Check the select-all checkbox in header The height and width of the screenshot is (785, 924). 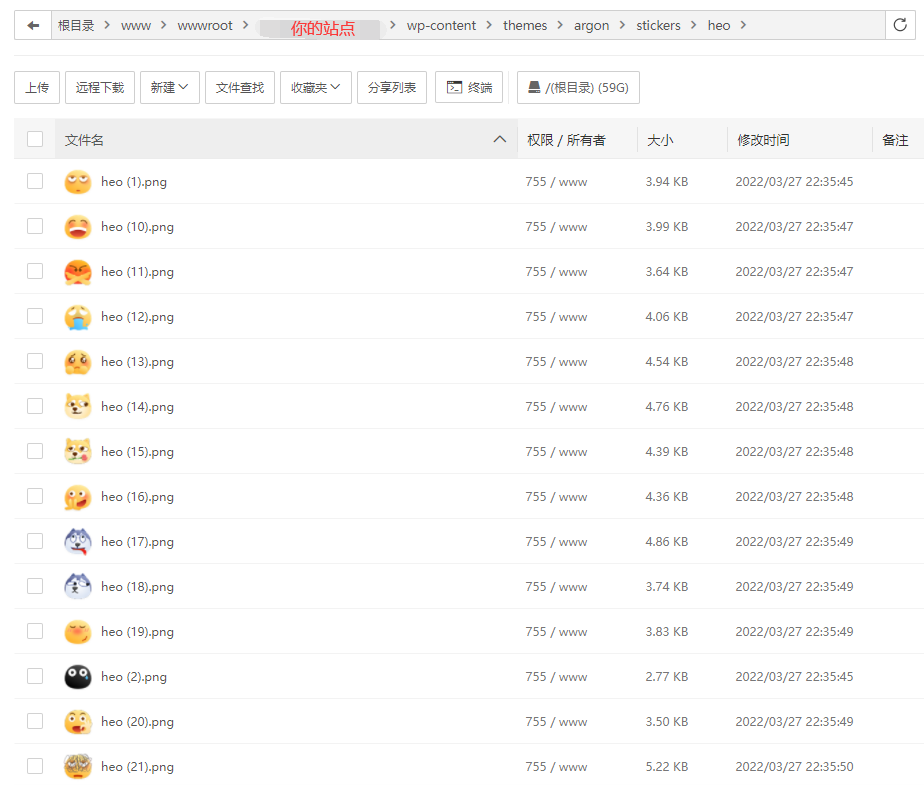34,139
